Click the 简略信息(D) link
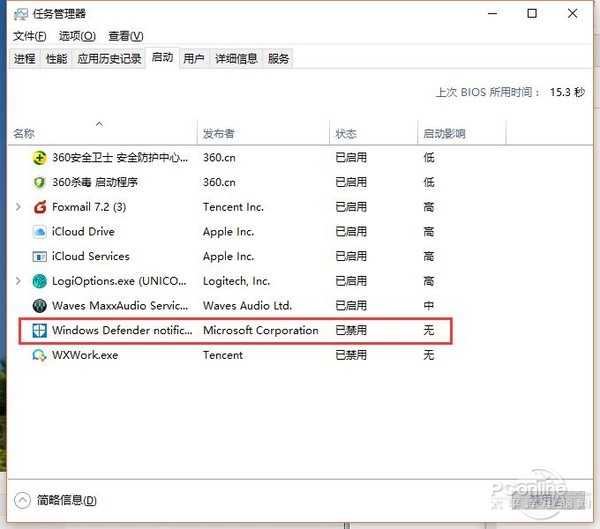 [67, 500]
